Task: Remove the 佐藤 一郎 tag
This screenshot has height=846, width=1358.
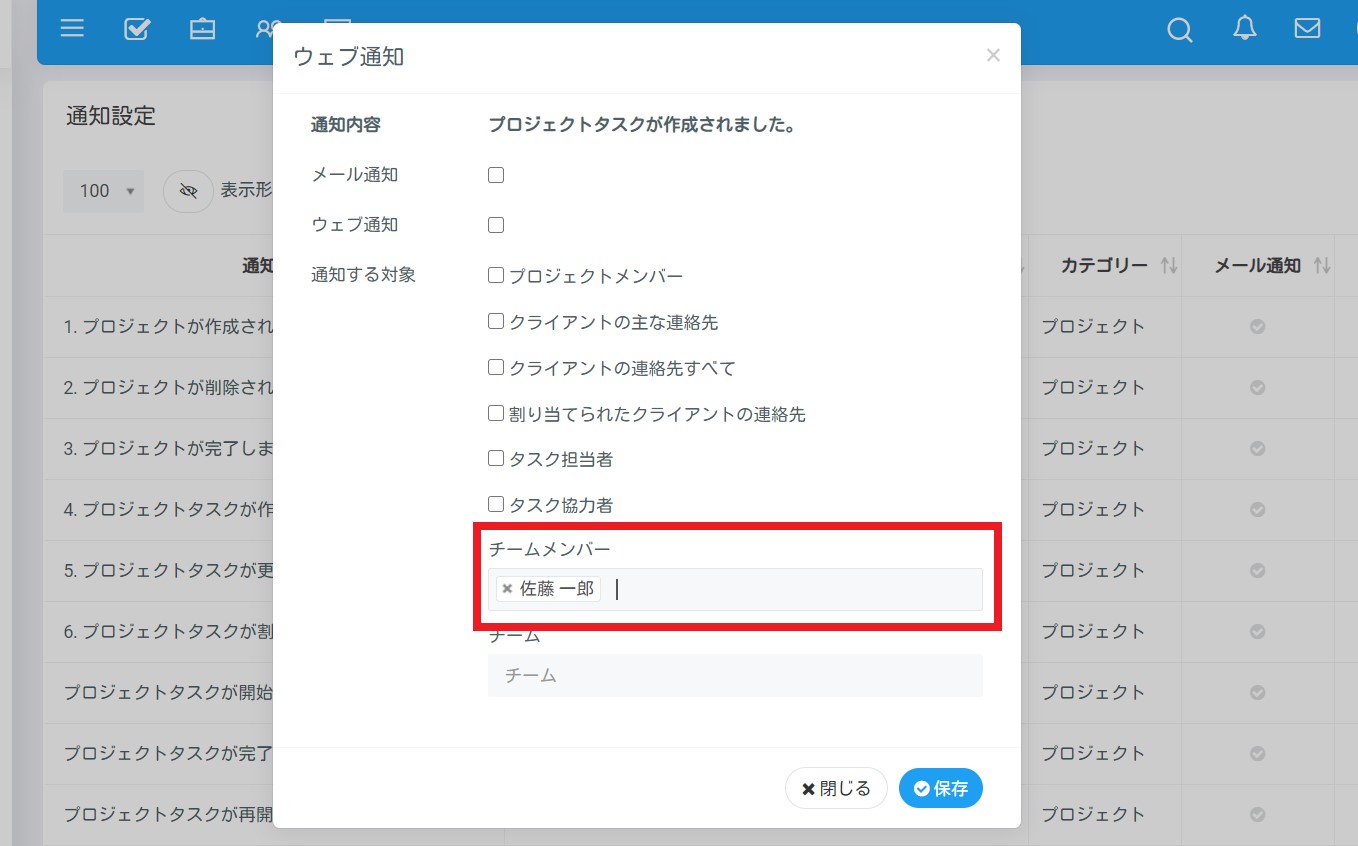Action: [x=507, y=589]
